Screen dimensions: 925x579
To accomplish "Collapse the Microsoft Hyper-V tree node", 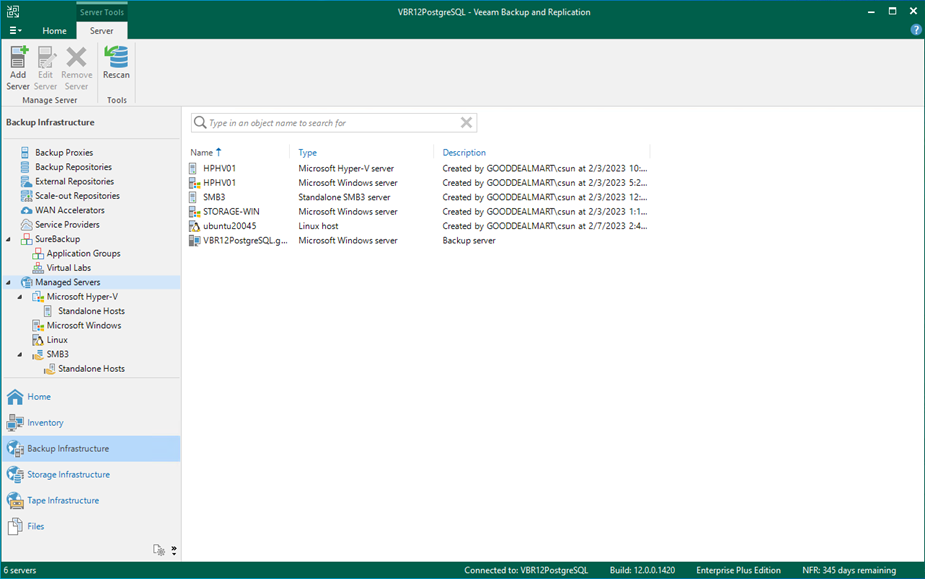I will point(20,297).
